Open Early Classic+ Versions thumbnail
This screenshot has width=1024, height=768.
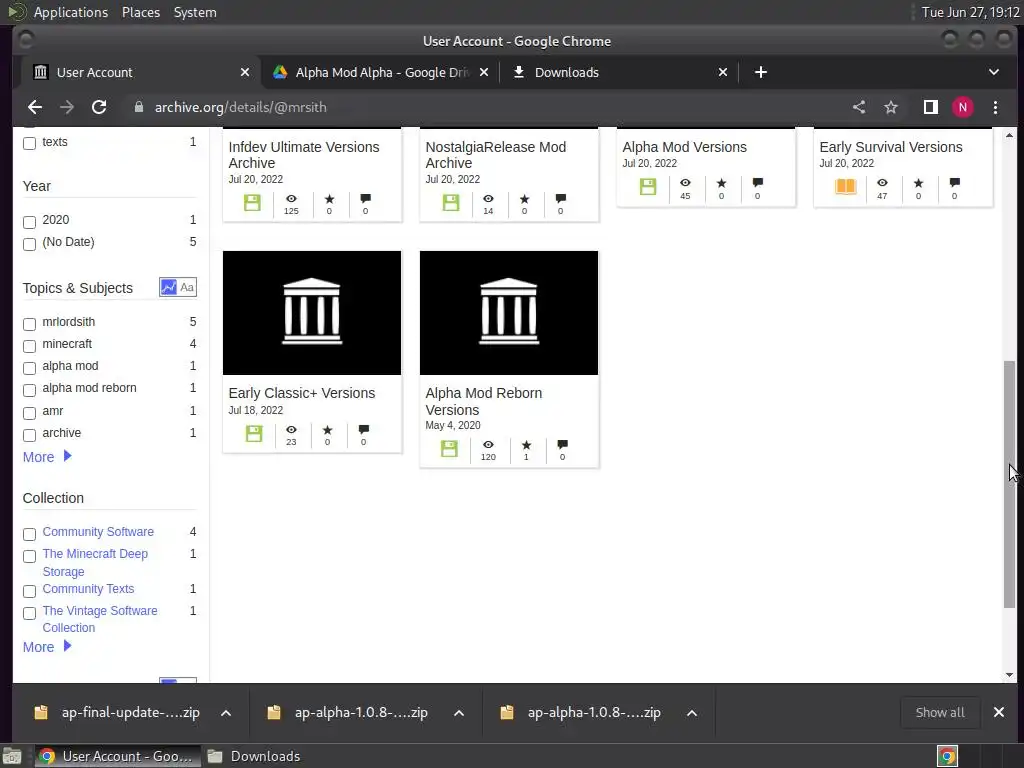pos(312,313)
